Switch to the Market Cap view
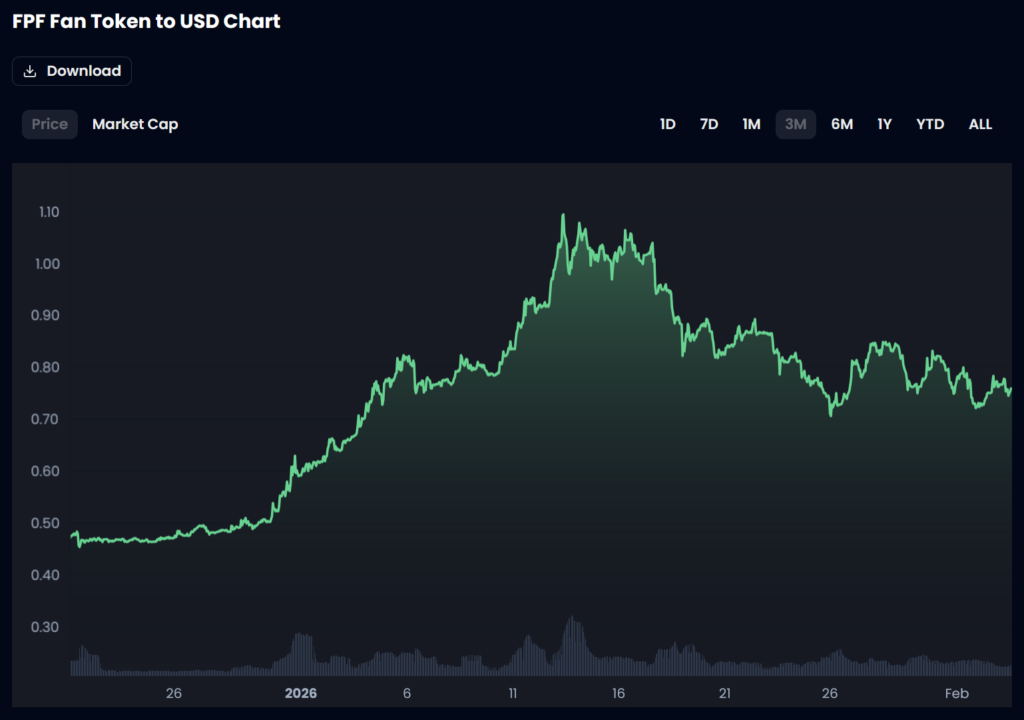The height and width of the screenshot is (720, 1024). pos(135,124)
